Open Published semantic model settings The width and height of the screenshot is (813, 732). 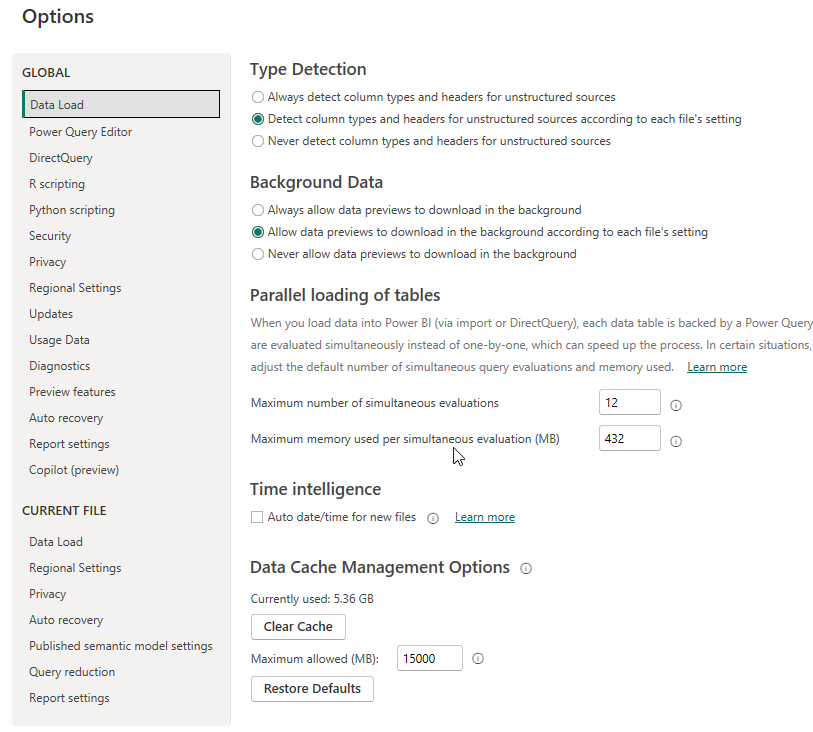pos(121,646)
